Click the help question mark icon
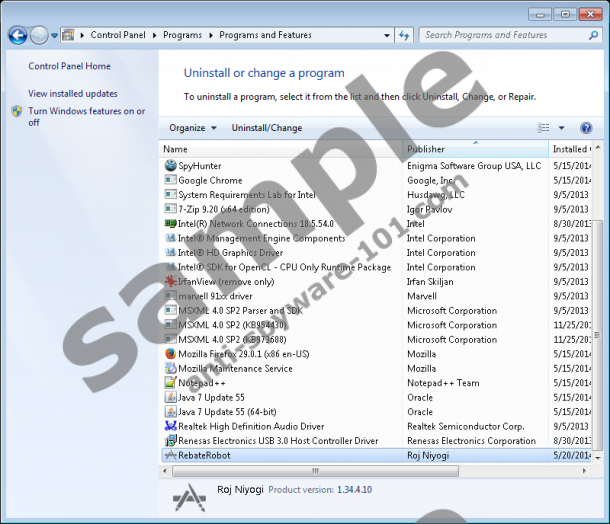610x524 pixels. tap(586, 128)
